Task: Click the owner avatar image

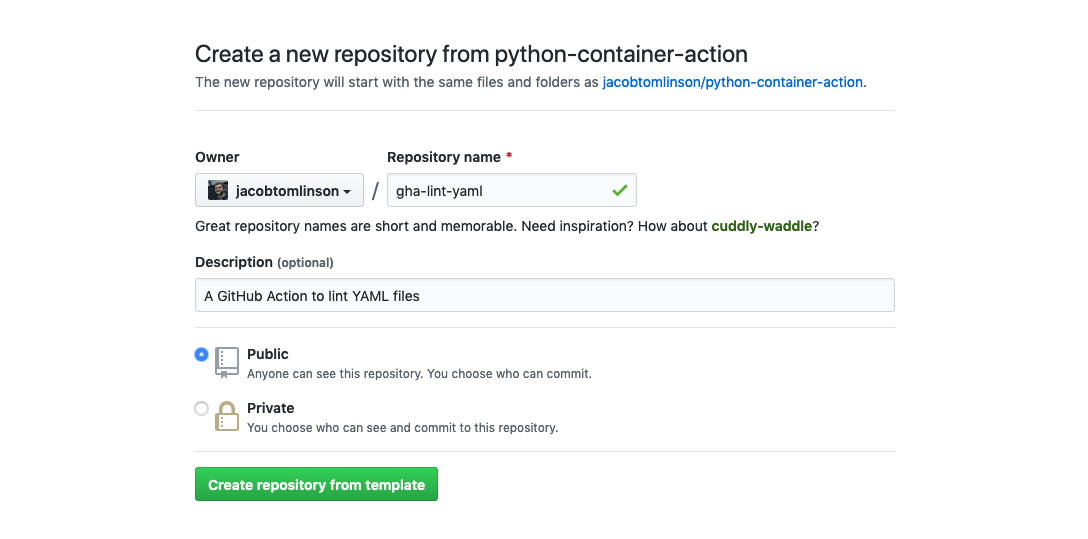Action: (x=218, y=190)
